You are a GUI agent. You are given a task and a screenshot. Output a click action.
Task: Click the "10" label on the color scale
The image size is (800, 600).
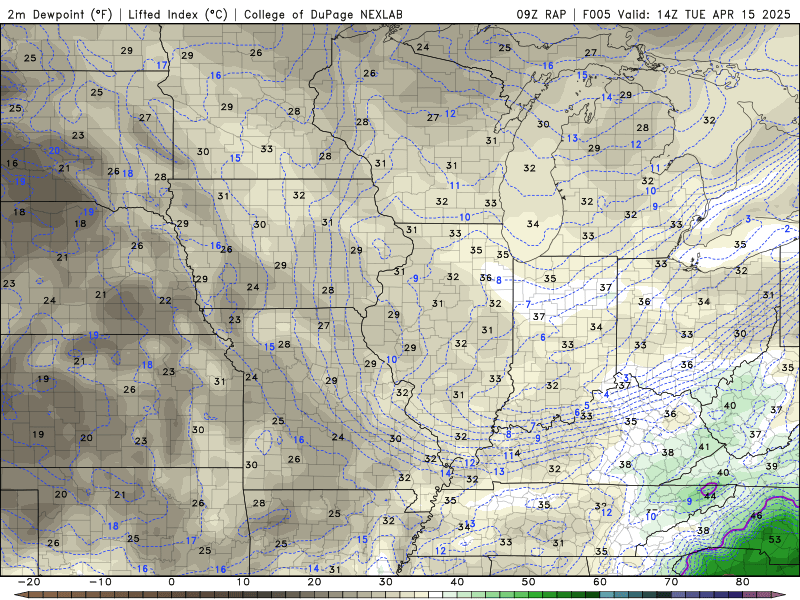(x=243, y=582)
